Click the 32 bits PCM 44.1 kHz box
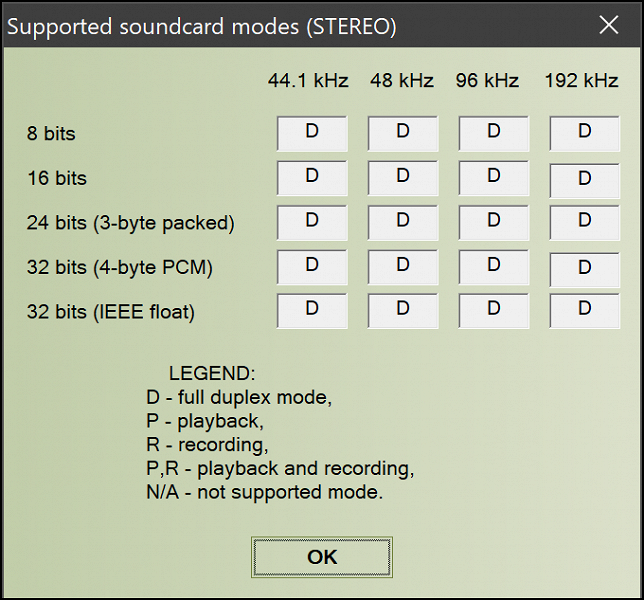 tap(312, 267)
